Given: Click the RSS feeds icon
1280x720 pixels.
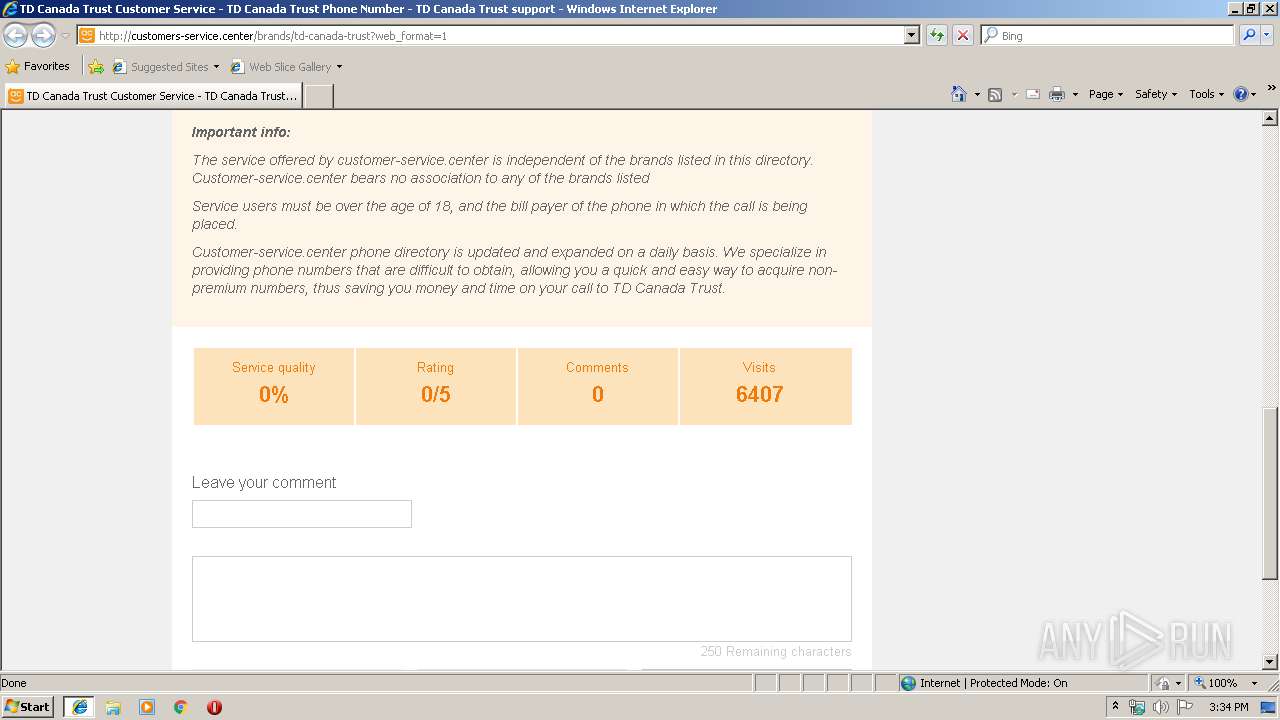Looking at the screenshot, I should pyautogui.click(x=995, y=94).
